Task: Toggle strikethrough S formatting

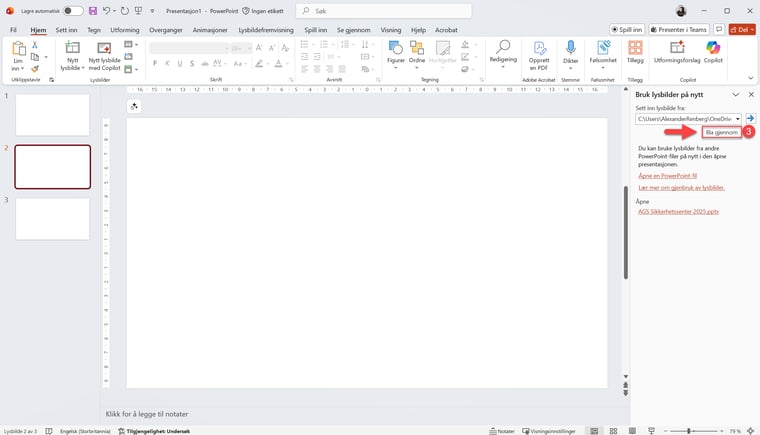Action: (x=192, y=64)
